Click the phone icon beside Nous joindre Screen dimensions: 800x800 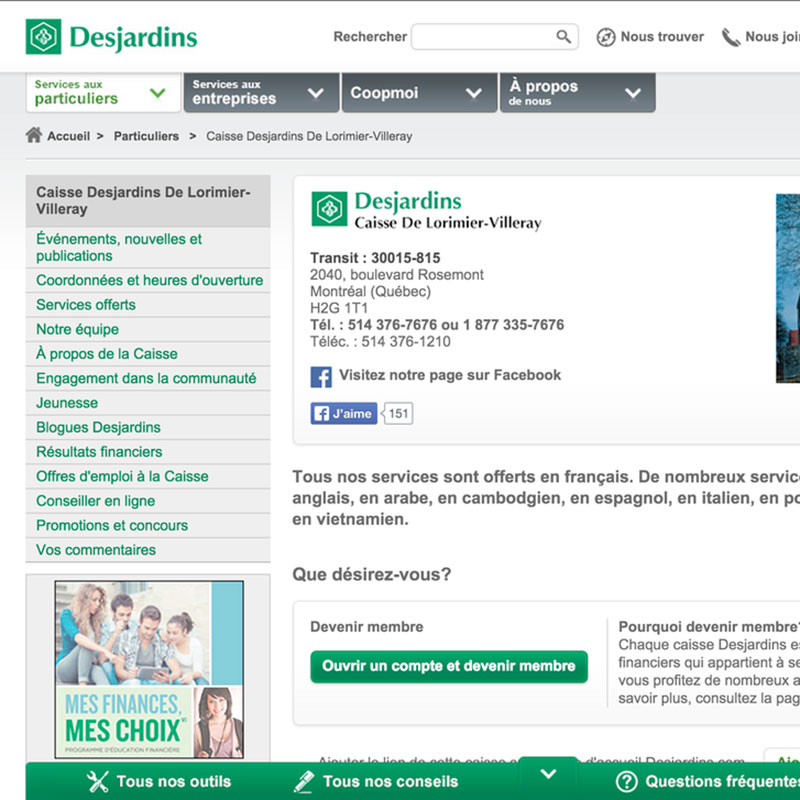pos(731,37)
